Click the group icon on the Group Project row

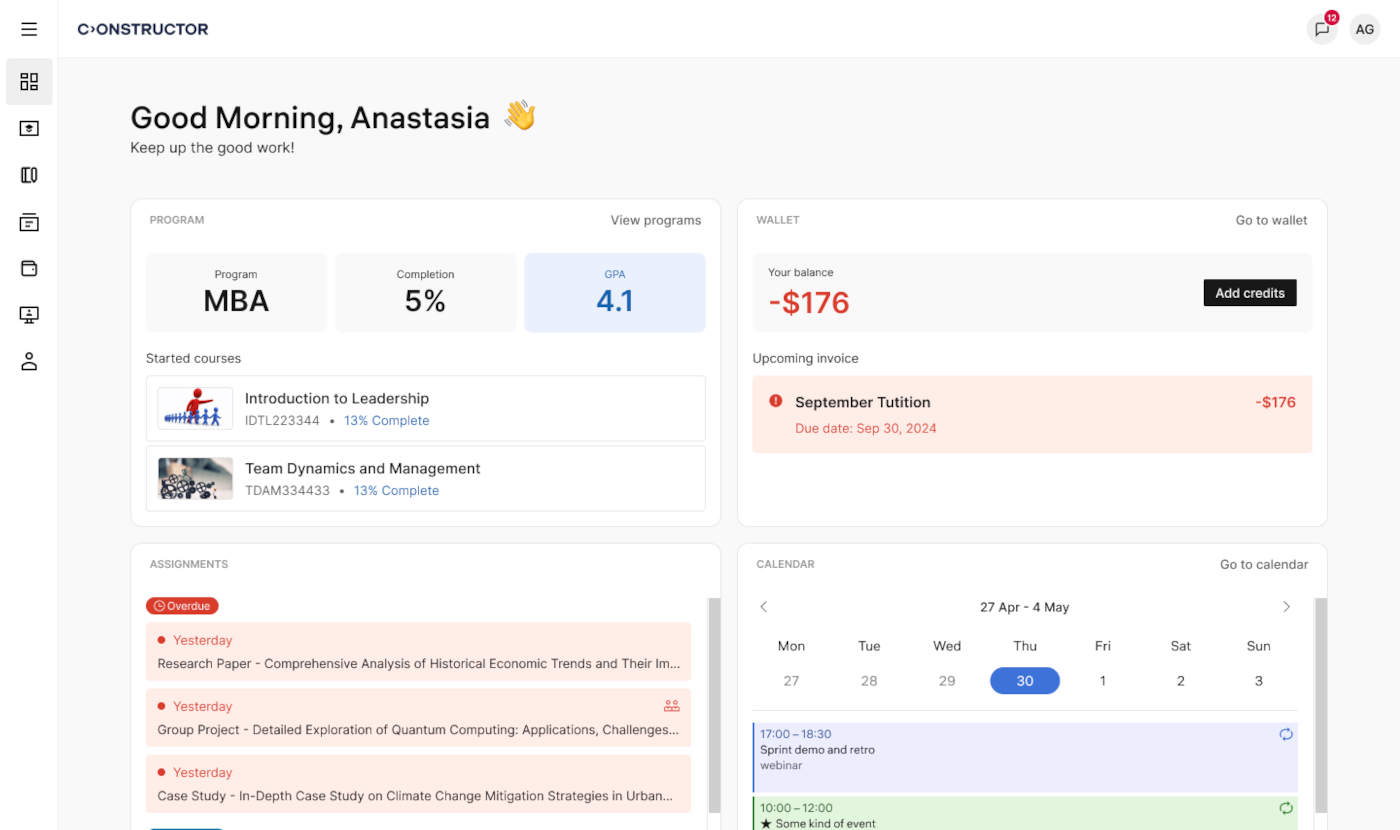coord(670,705)
